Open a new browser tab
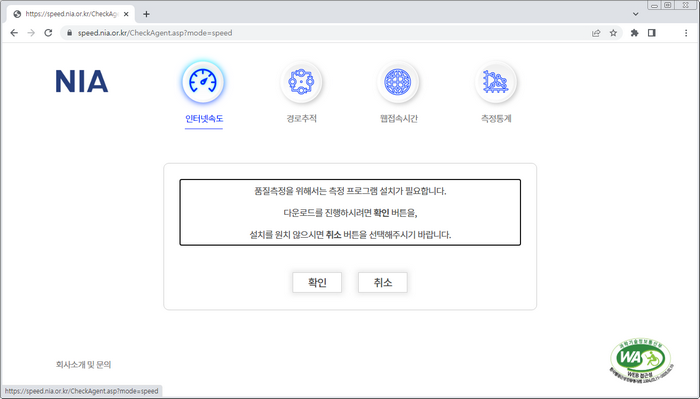 point(146,14)
